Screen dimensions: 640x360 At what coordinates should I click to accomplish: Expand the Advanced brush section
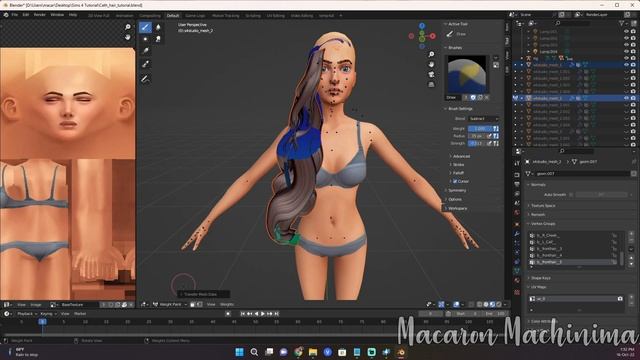pyautogui.click(x=460, y=156)
